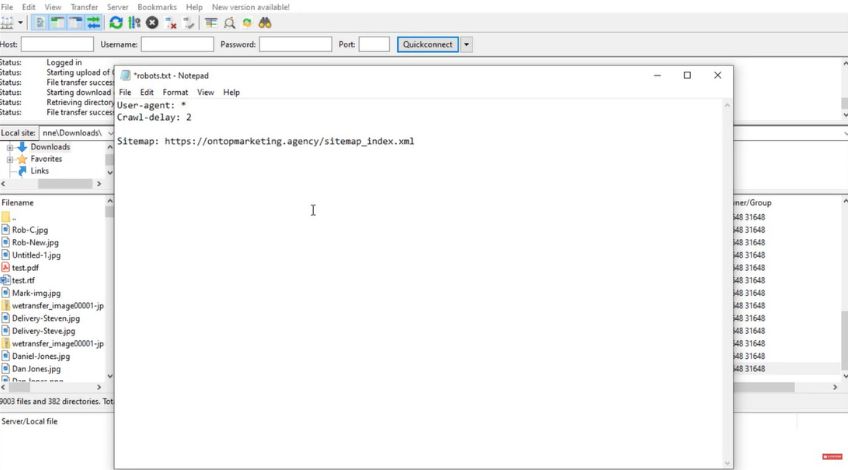848x470 pixels.
Task: Toggle synchronized browsing icon
Action: coord(247,23)
